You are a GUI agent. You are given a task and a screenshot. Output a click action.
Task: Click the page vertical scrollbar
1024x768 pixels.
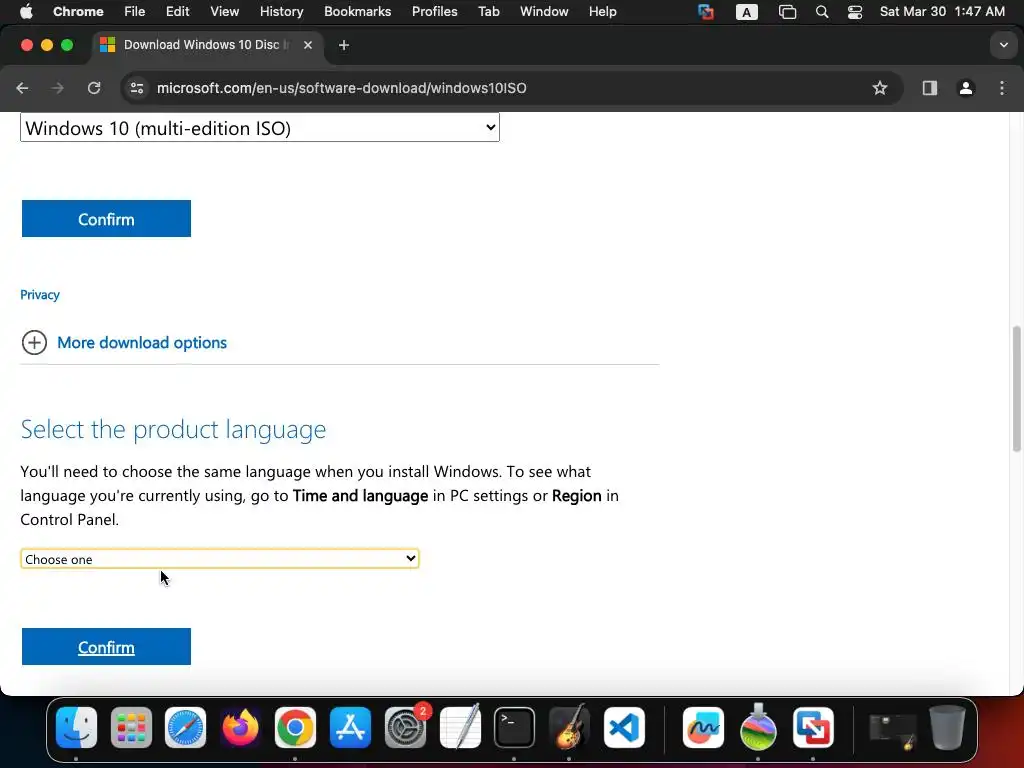point(1016,389)
